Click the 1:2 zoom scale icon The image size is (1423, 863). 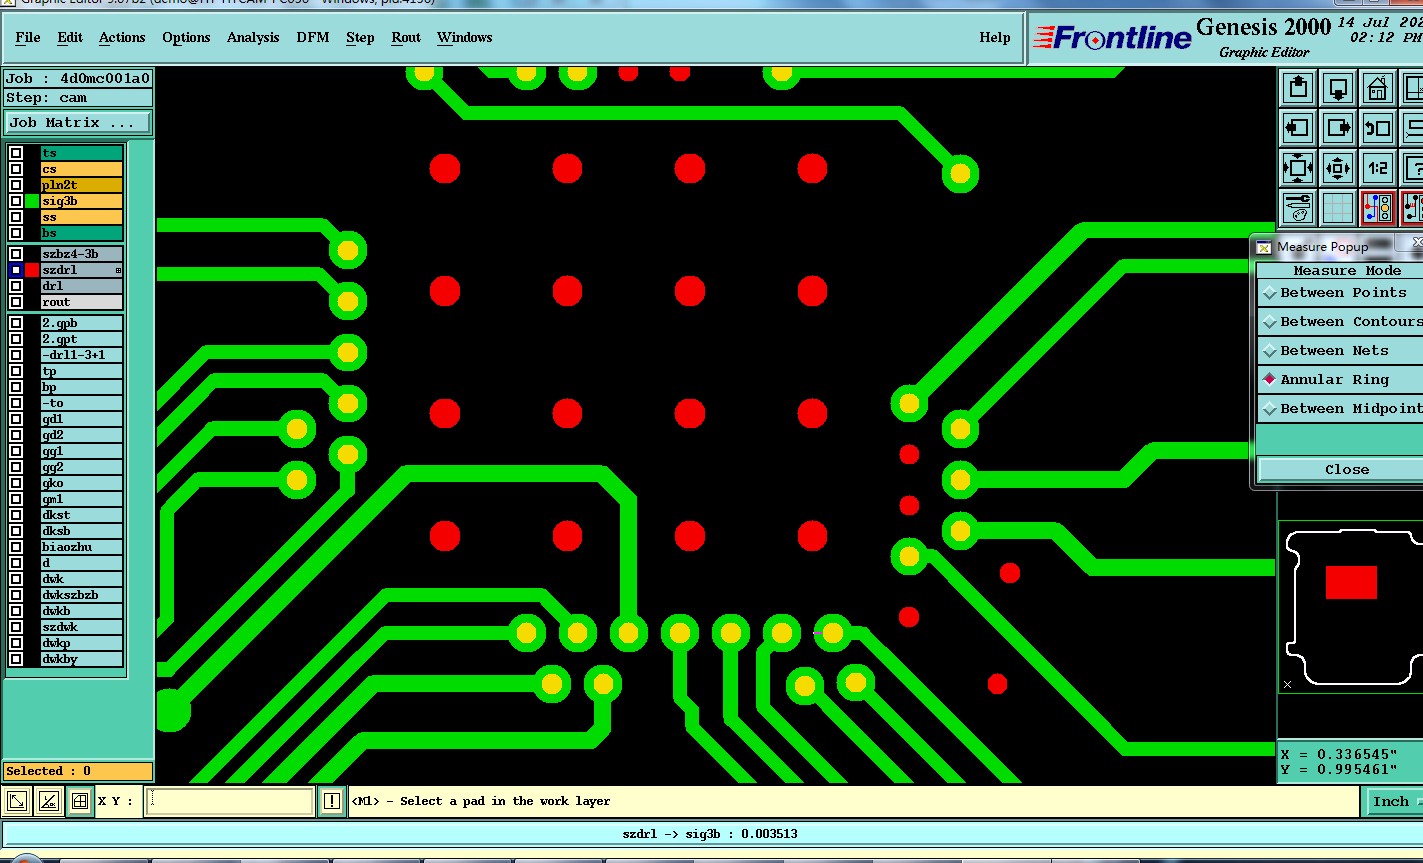[x=1378, y=168]
